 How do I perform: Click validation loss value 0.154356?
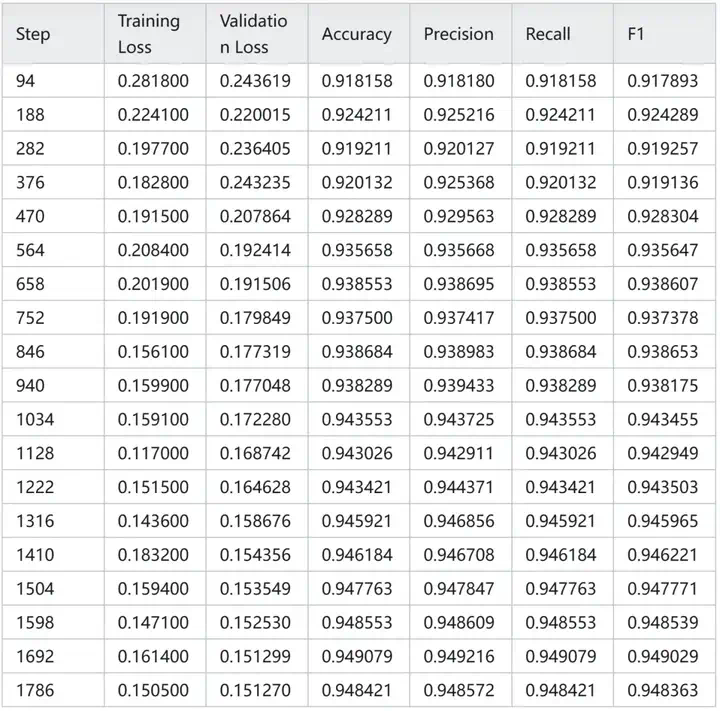pyautogui.click(x=255, y=555)
